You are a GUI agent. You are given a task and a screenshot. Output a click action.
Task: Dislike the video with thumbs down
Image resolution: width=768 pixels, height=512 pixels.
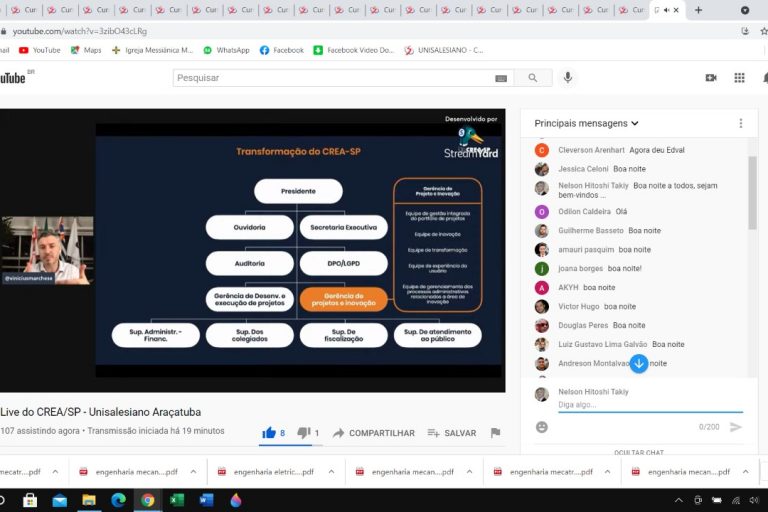[304, 433]
